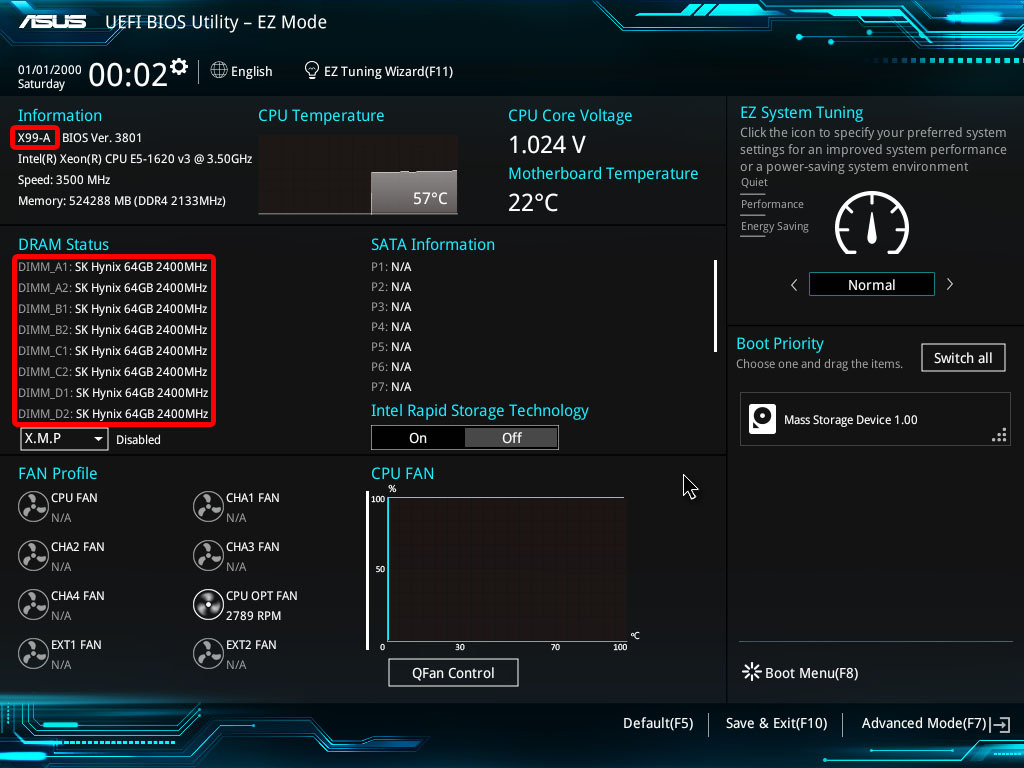The height and width of the screenshot is (768, 1024).
Task: Click the 01/01/2000 date text
Action: click(50, 69)
